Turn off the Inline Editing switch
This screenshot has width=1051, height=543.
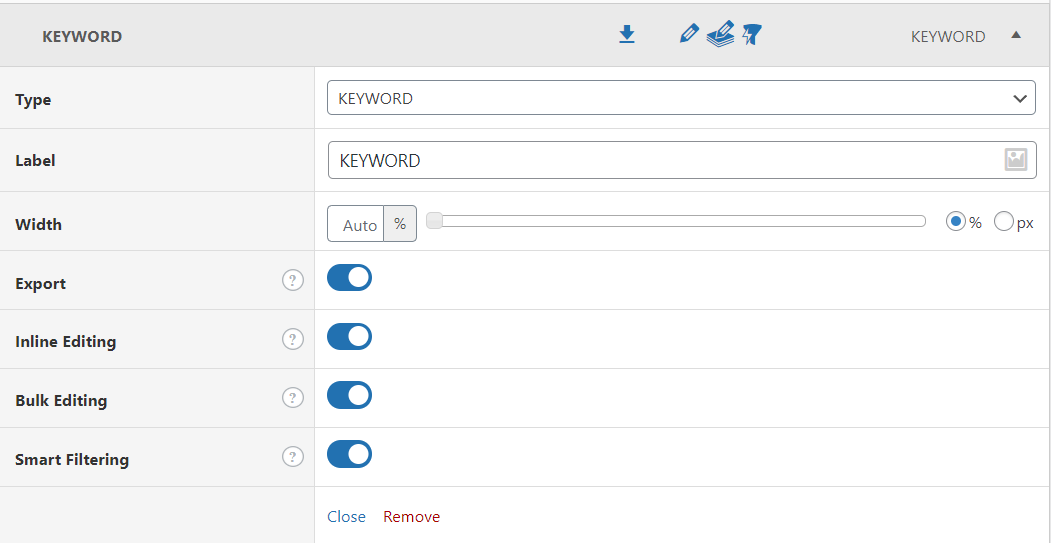point(350,337)
